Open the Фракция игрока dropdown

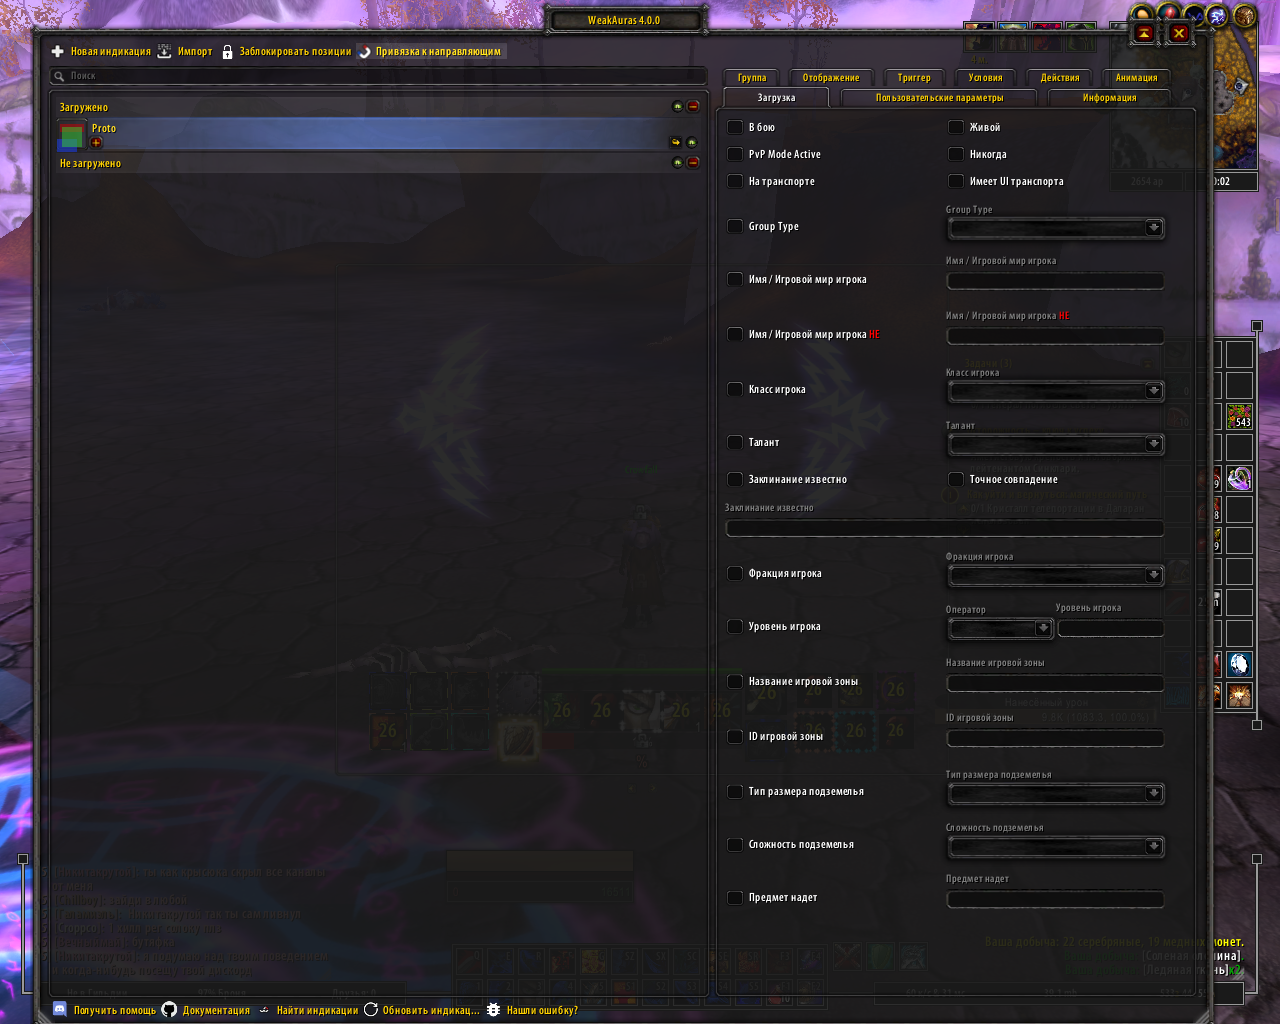(x=1055, y=575)
